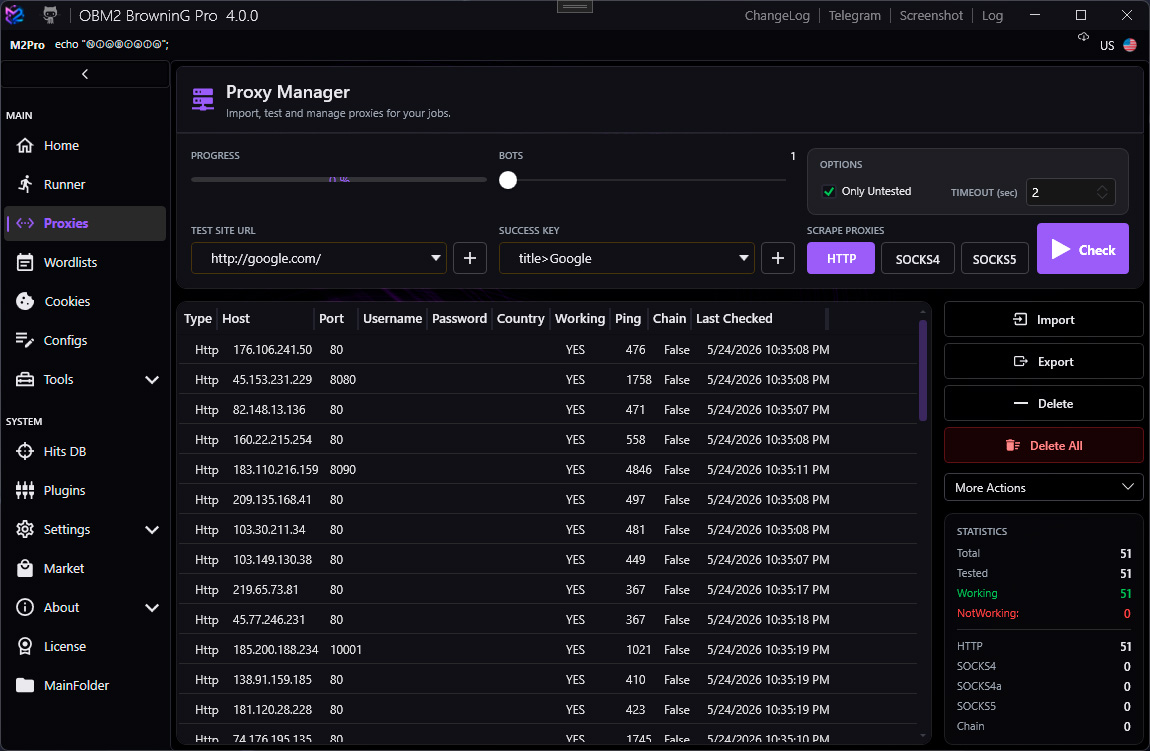Click the progress bar
The width and height of the screenshot is (1150, 751).
click(x=339, y=180)
